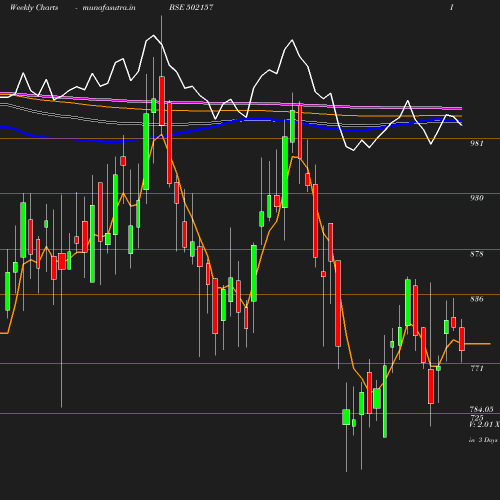Select the 930 price level label
Image resolution: width=500 pixels, height=500 pixels.
click(x=477, y=198)
